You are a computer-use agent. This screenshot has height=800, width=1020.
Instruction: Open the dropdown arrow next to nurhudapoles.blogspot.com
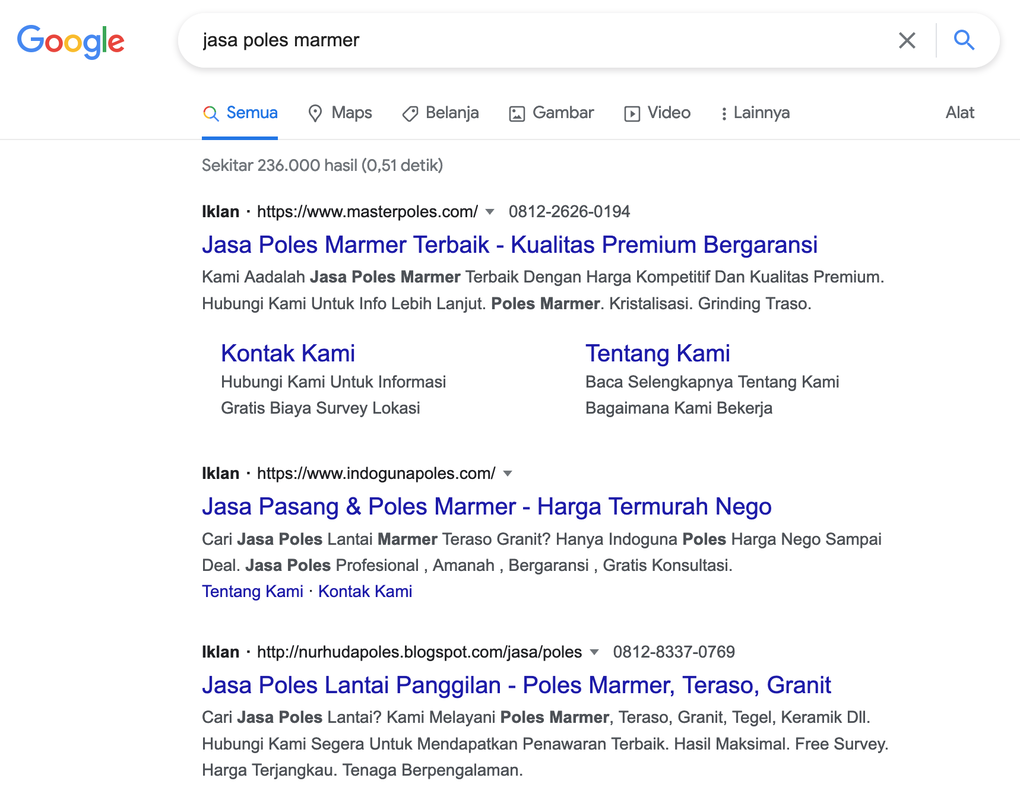pos(594,653)
